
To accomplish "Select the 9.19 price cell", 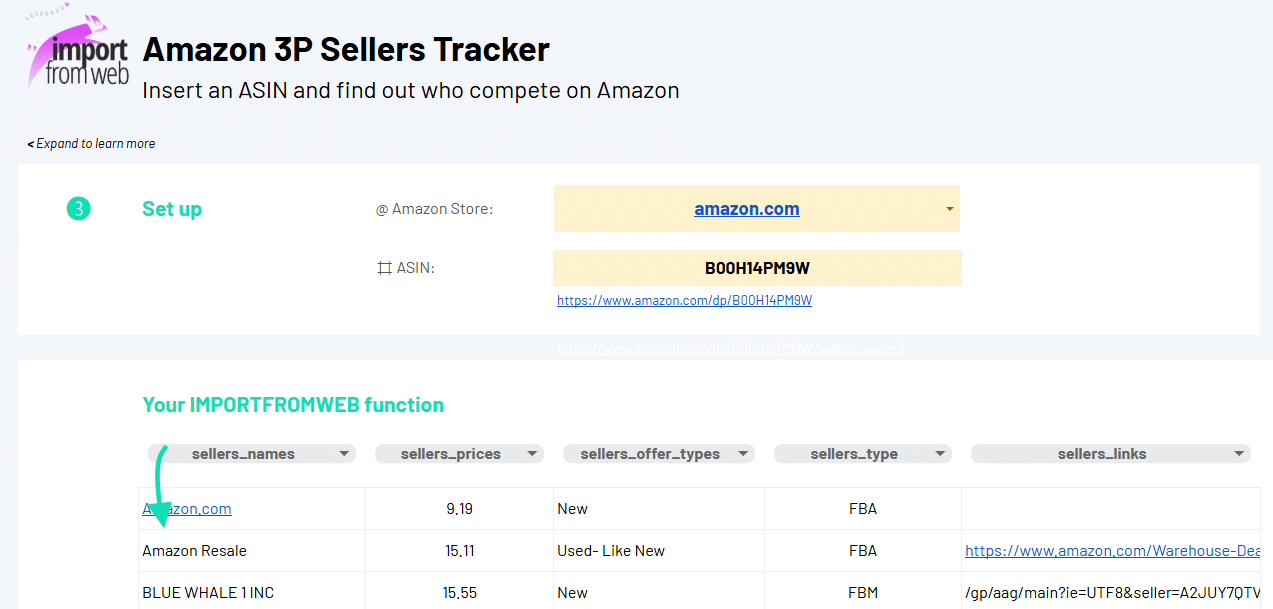I will (x=459, y=509).
